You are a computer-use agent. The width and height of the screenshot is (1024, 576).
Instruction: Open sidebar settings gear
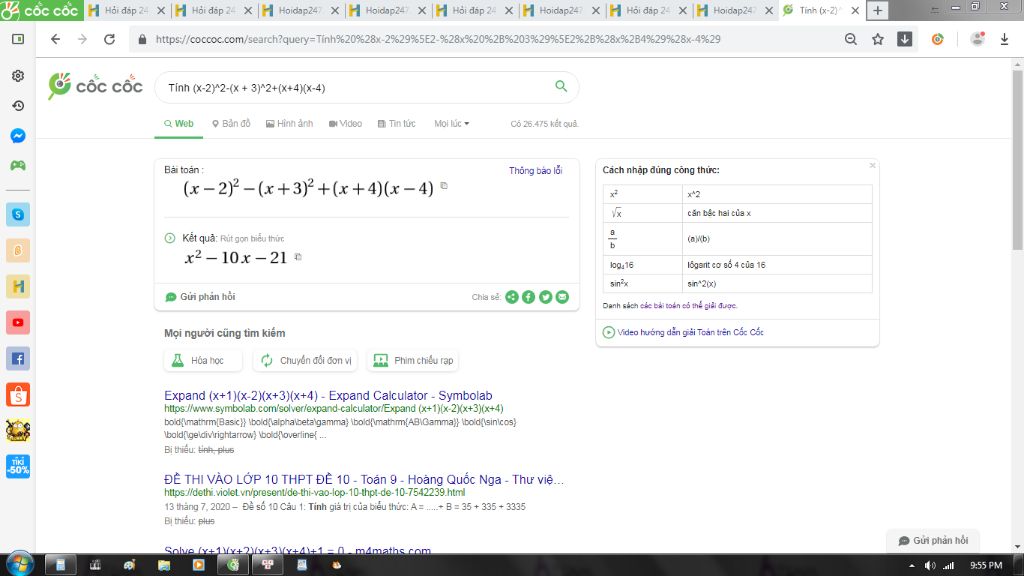tap(18, 76)
